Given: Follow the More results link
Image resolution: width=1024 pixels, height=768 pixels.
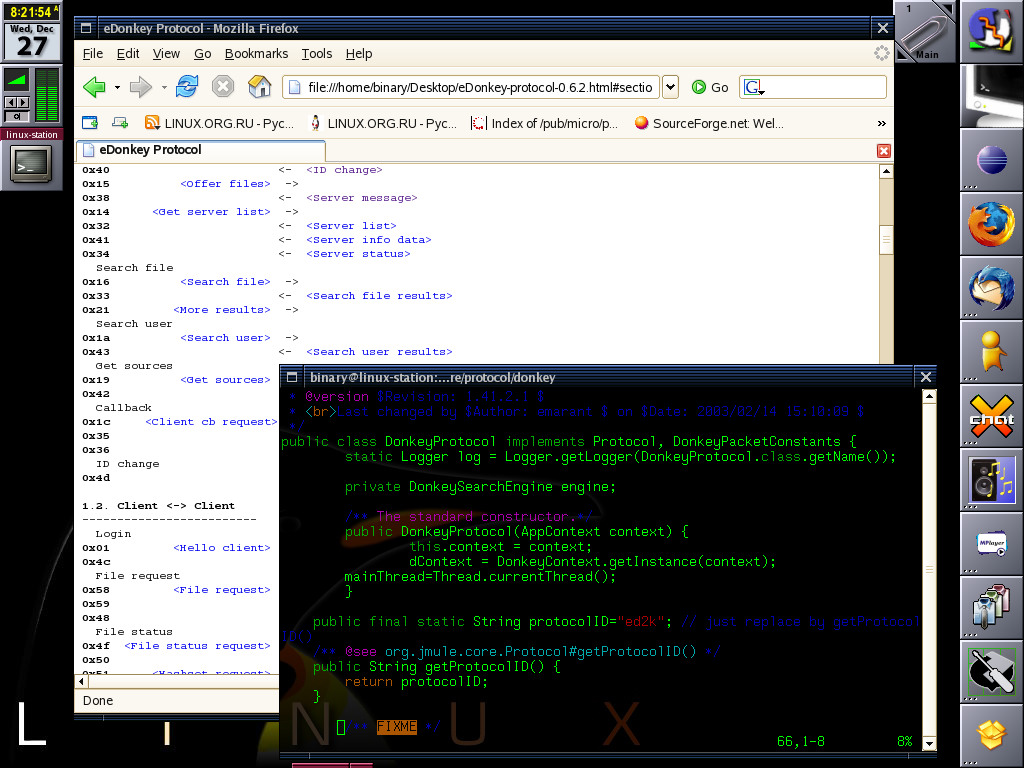Looking at the screenshot, I should point(222,310).
